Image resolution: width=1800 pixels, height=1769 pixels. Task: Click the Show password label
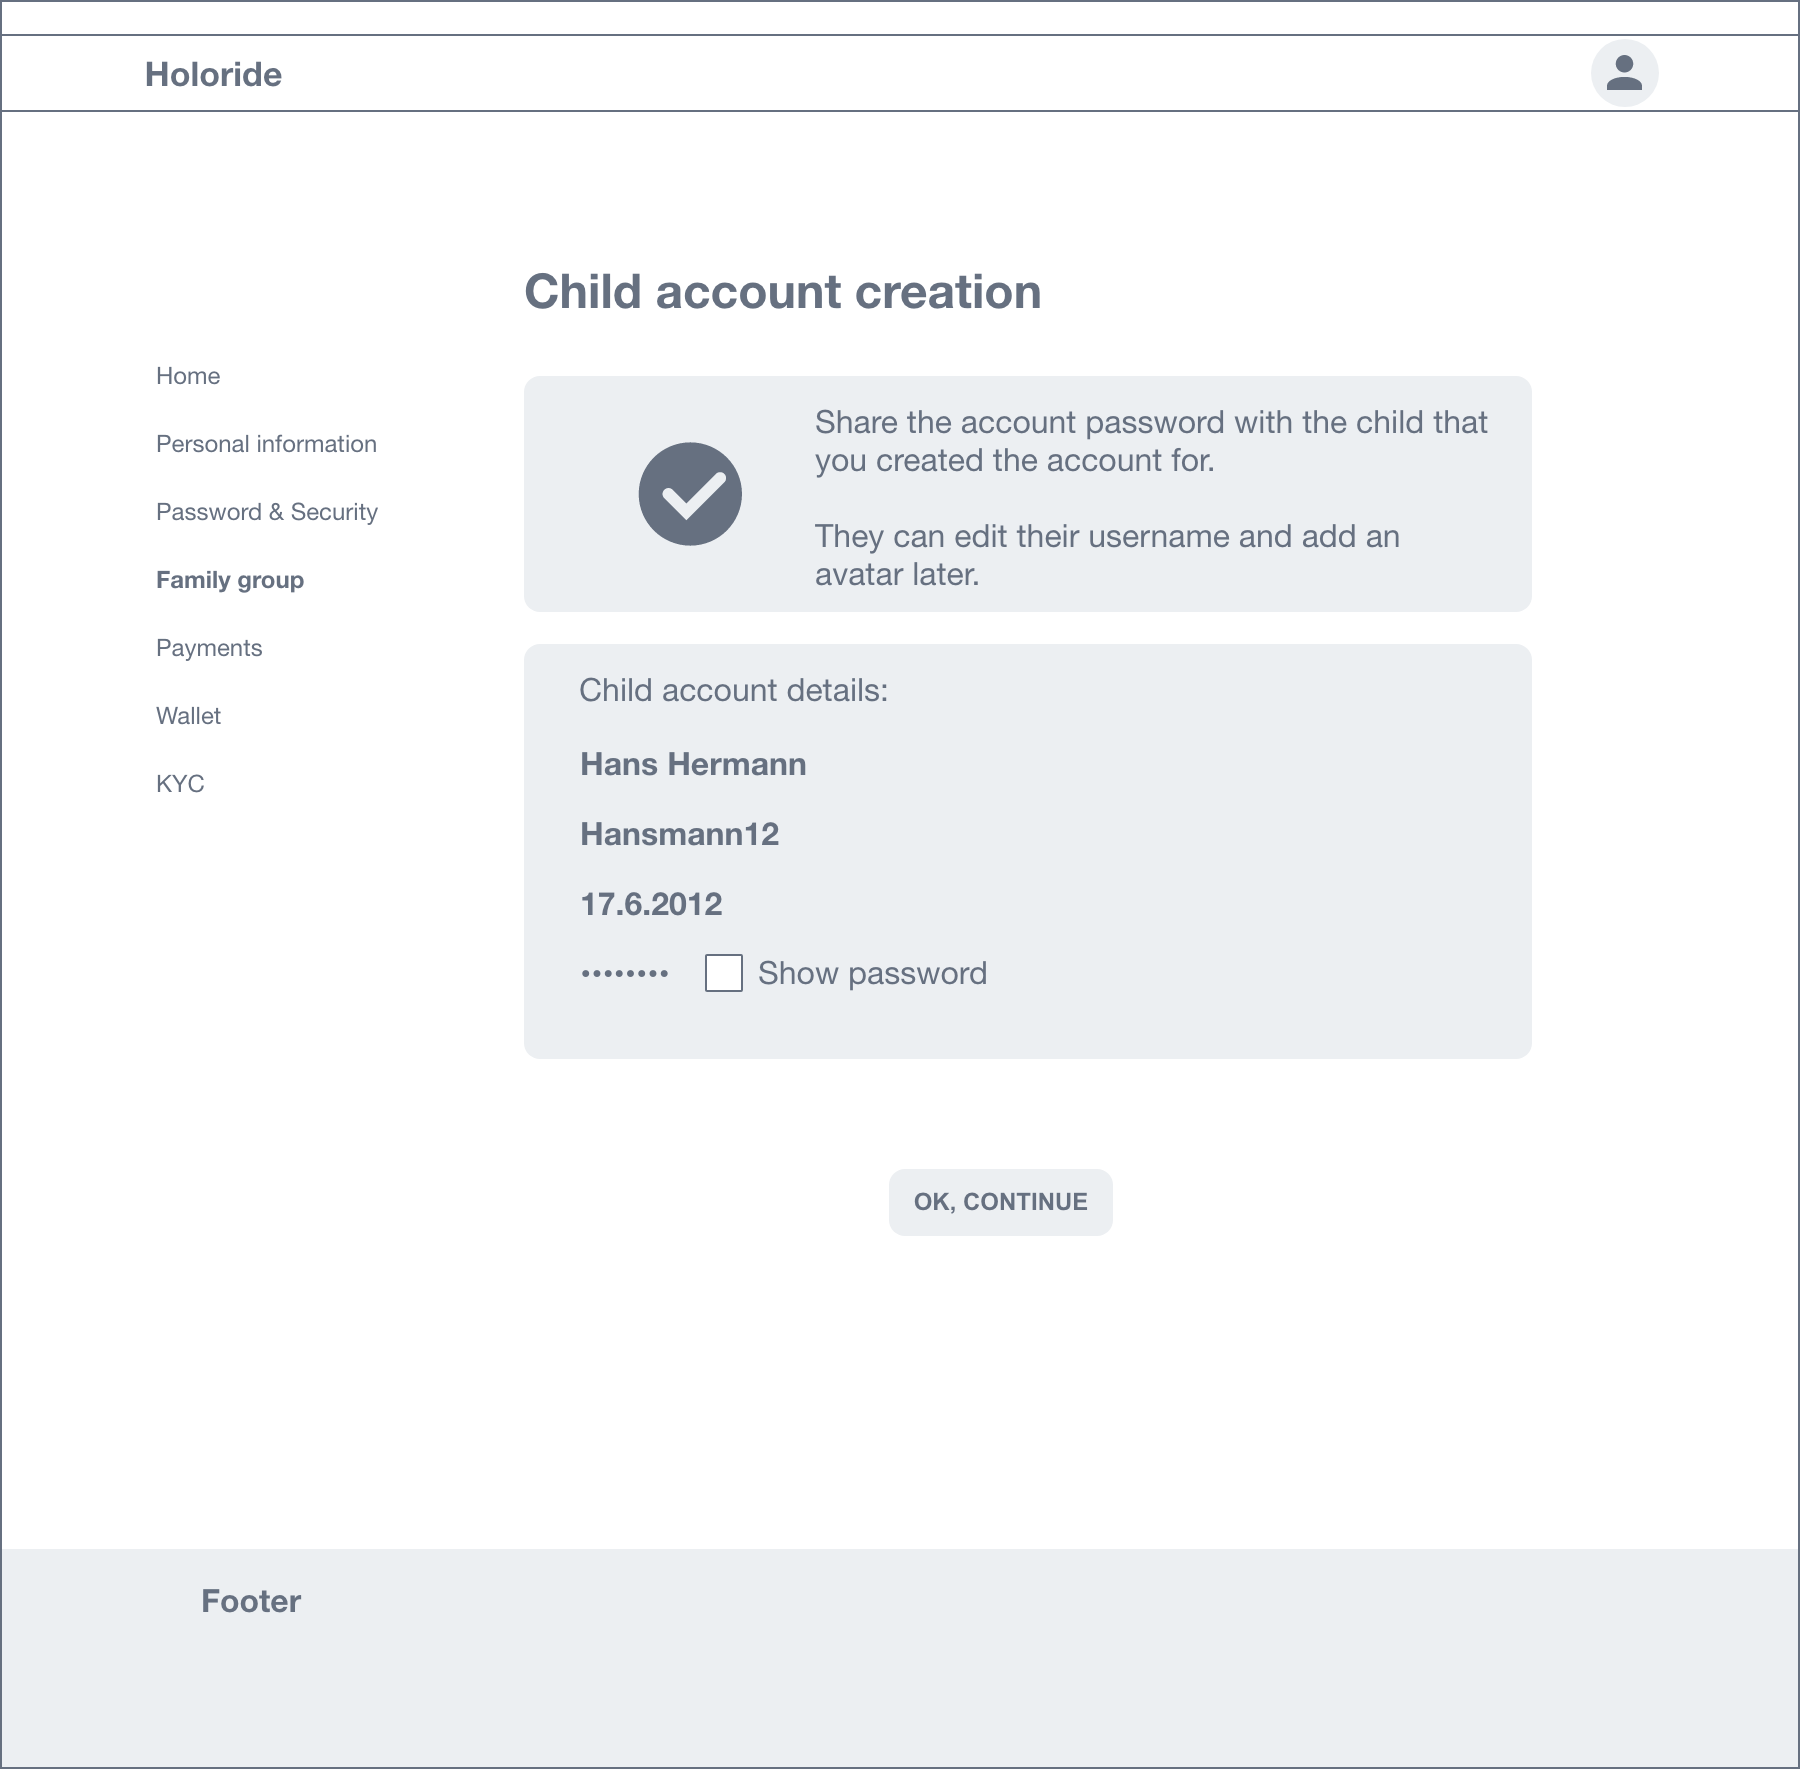[x=872, y=973]
